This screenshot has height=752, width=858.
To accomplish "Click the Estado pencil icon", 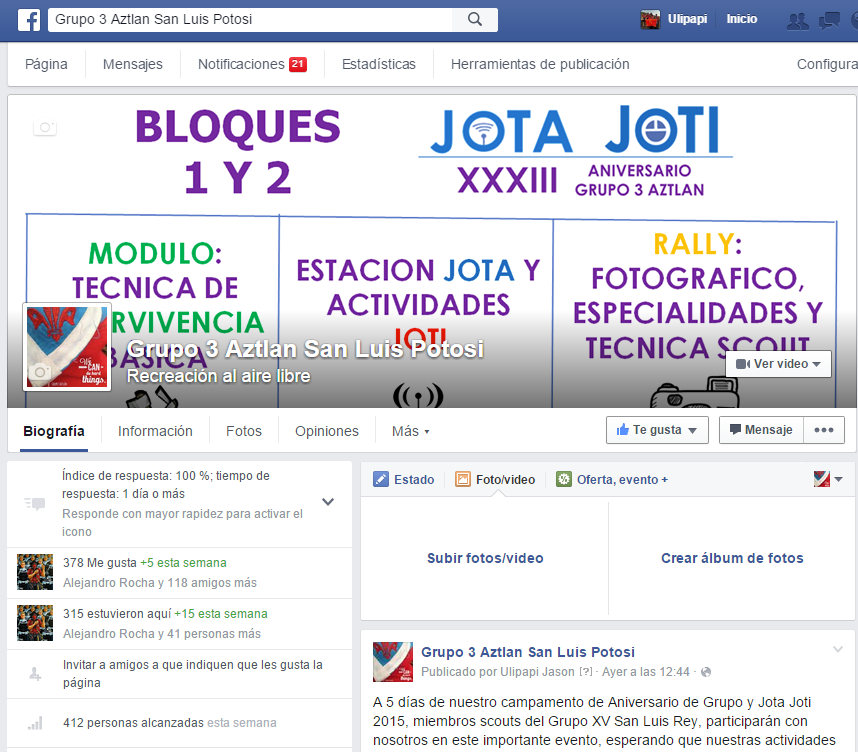I will (x=380, y=479).
